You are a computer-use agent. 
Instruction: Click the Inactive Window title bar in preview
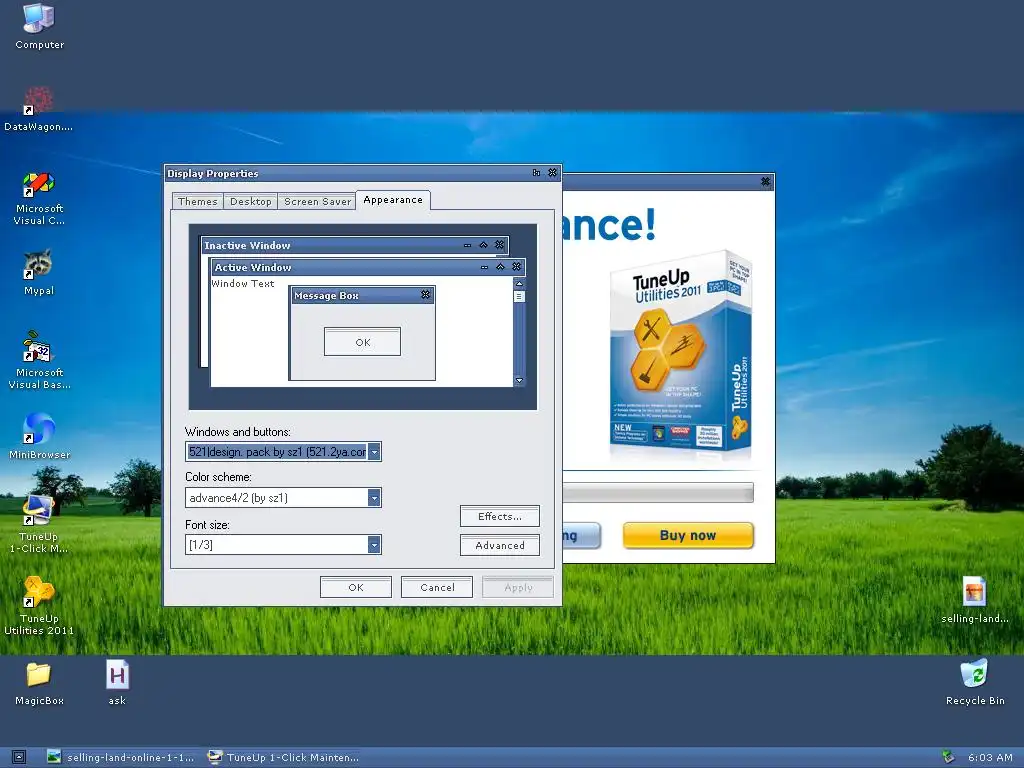coord(354,246)
